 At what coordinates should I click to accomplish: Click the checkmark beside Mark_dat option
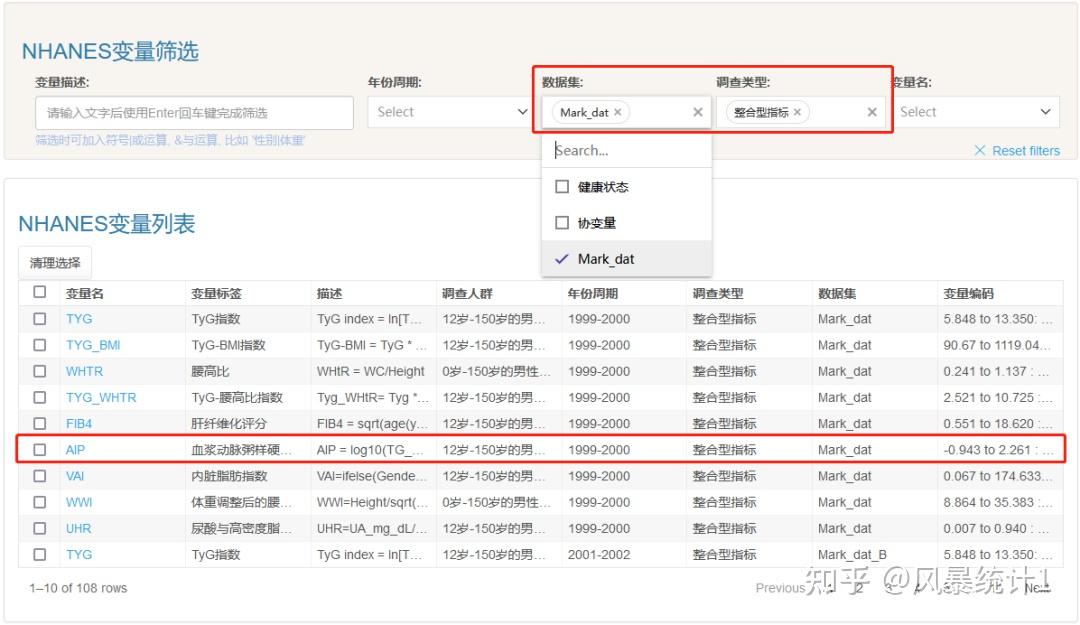click(561, 258)
